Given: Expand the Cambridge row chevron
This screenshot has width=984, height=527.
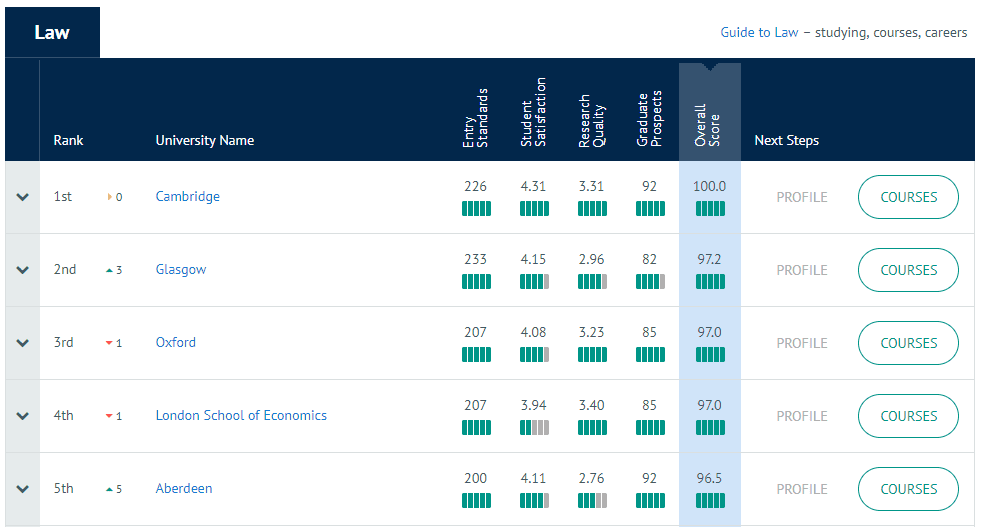Looking at the screenshot, I should point(23,197).
